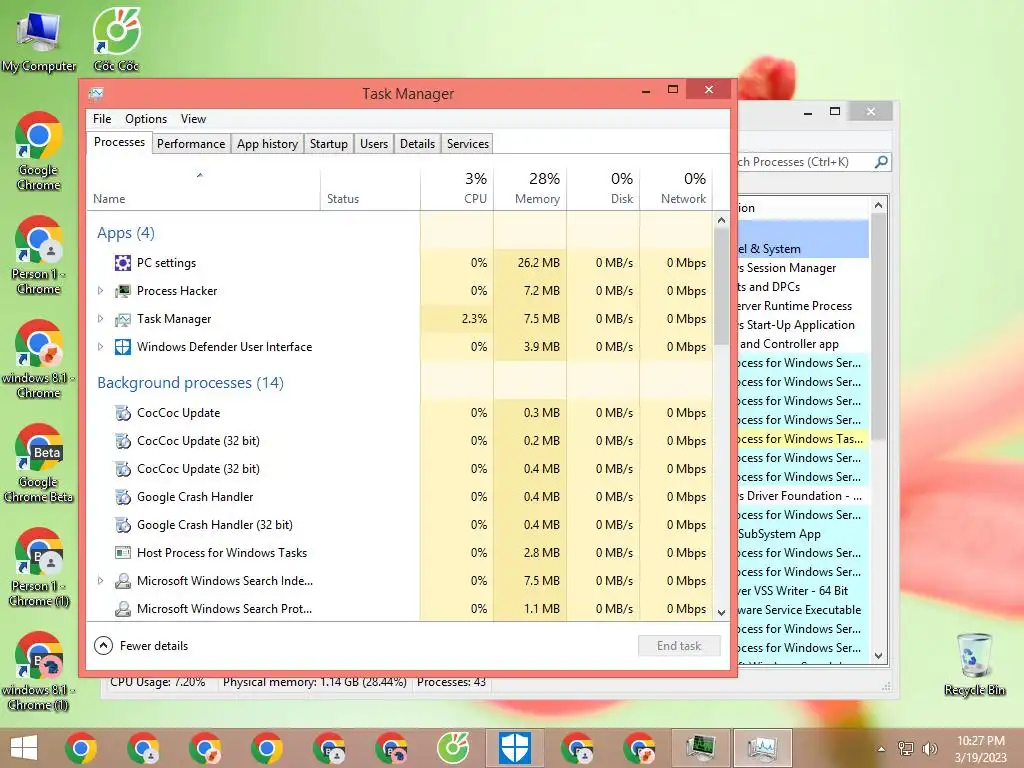Click the Process Hacker app icon
Image resolution: width=1024 pixels, height=768 pixels.
tap(123, 291)
